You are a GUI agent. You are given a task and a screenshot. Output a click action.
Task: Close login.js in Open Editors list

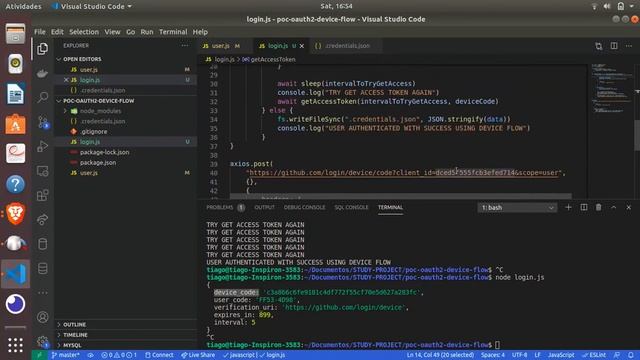coord(66,80)
